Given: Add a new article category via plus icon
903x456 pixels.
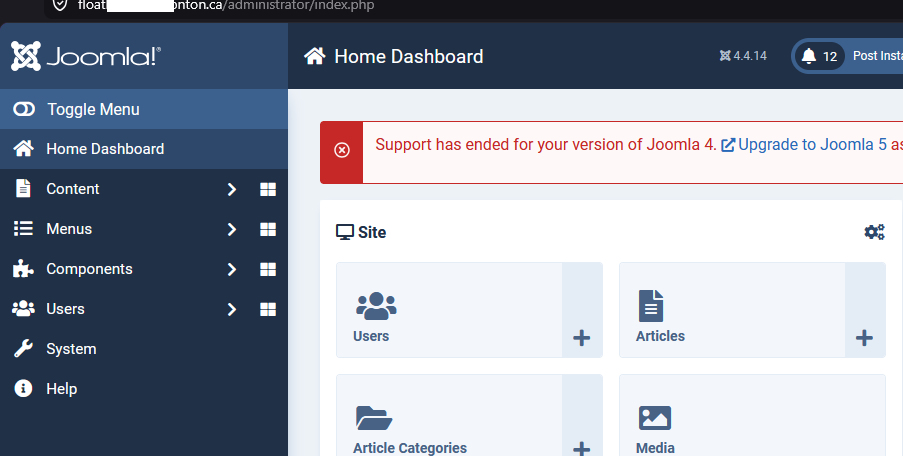Looking at the screenshot, I should click(x=582, y=449).
